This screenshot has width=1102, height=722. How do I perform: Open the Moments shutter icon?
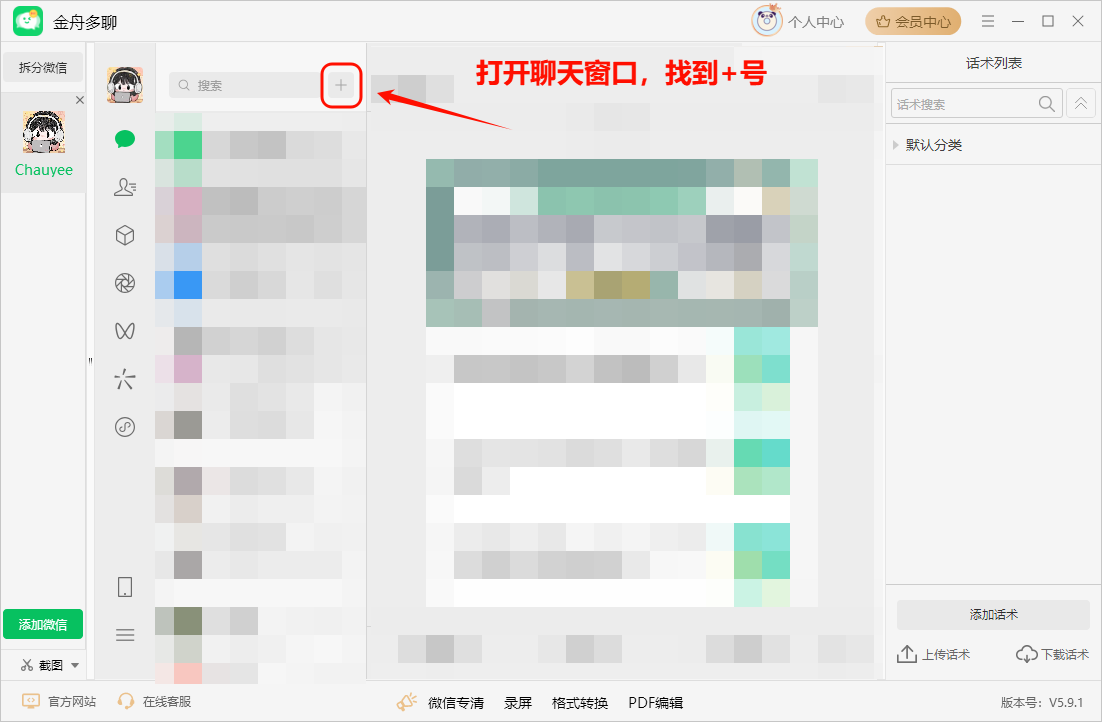pos(125,283)
